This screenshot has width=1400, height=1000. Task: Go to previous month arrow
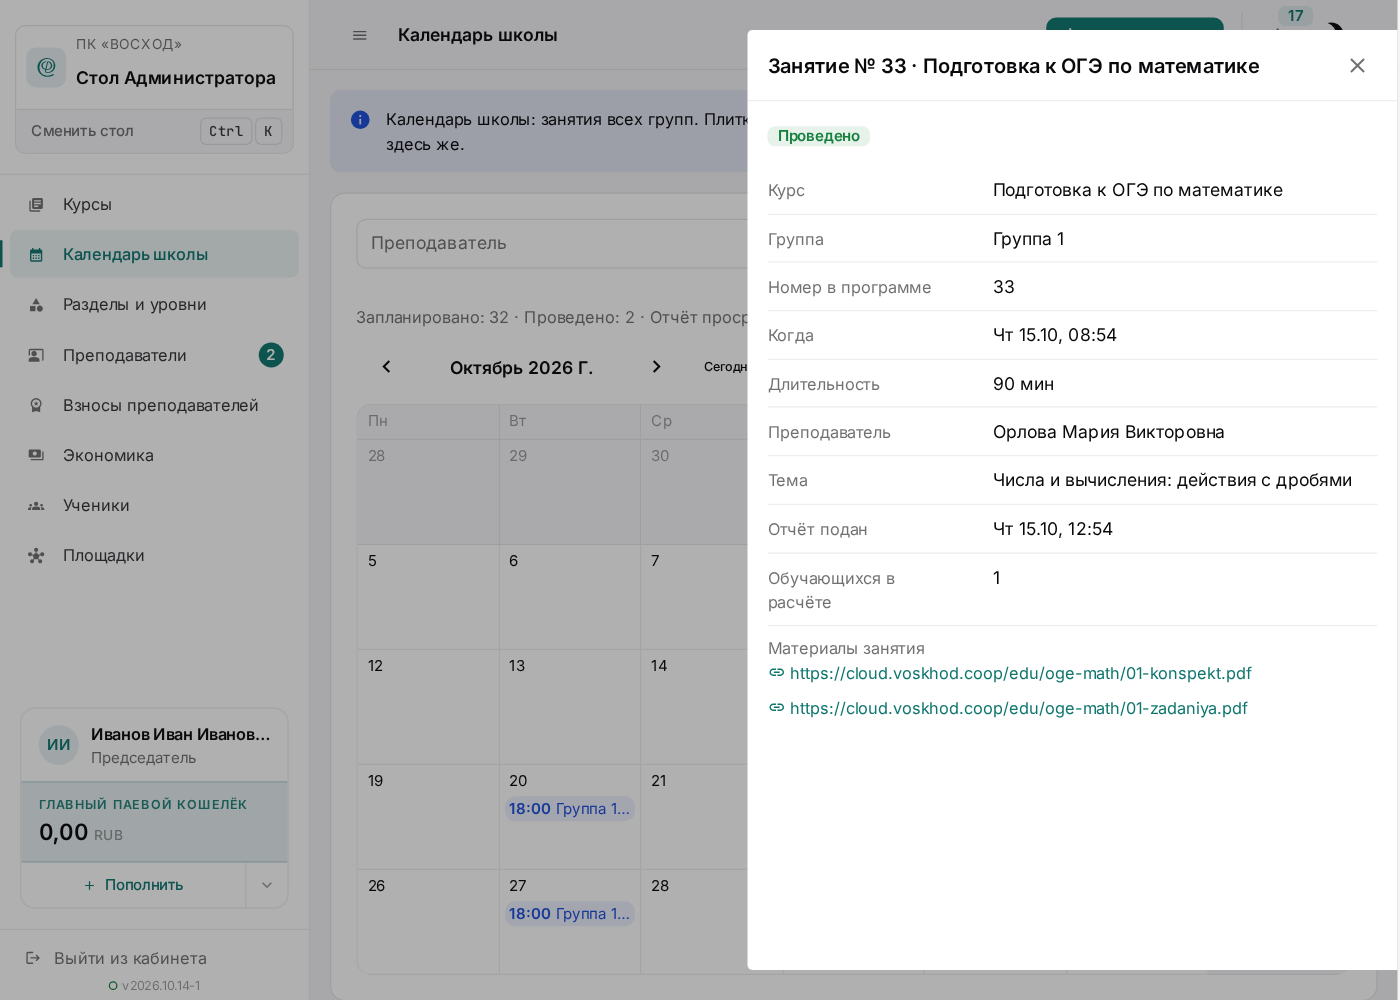click(387, 367)
